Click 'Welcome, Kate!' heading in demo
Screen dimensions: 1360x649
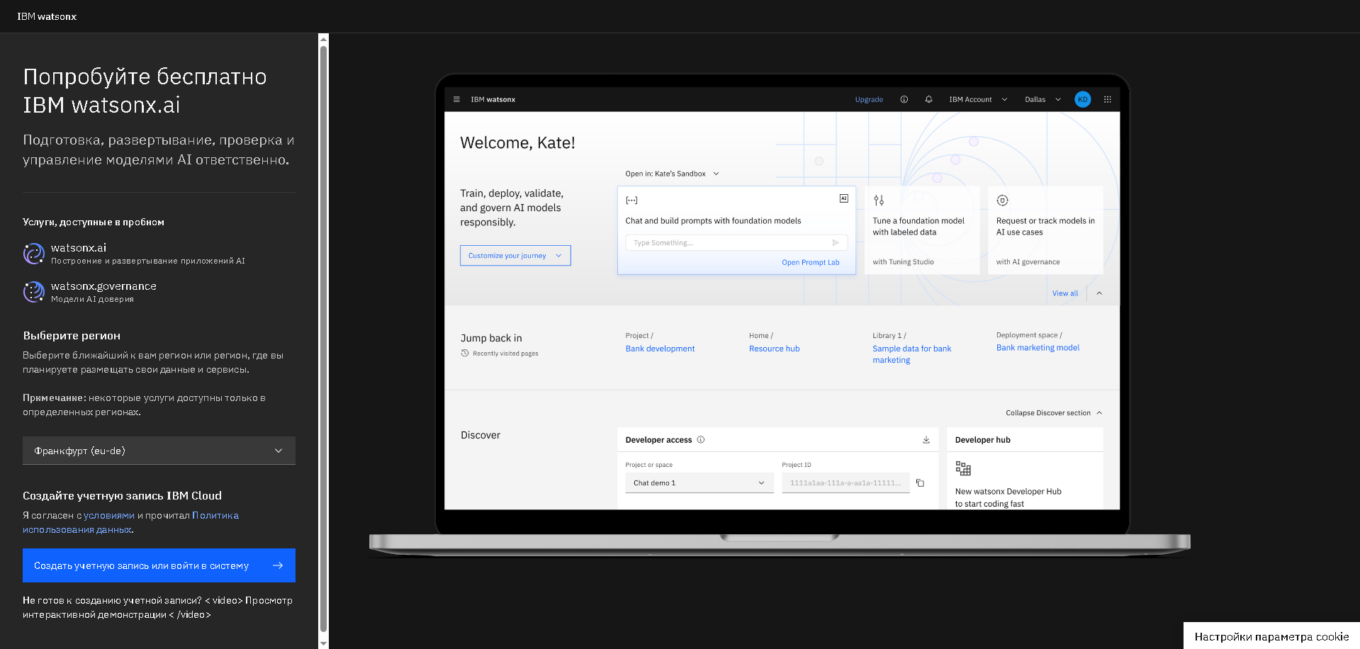pyautogui.click(x=517, y=143)
